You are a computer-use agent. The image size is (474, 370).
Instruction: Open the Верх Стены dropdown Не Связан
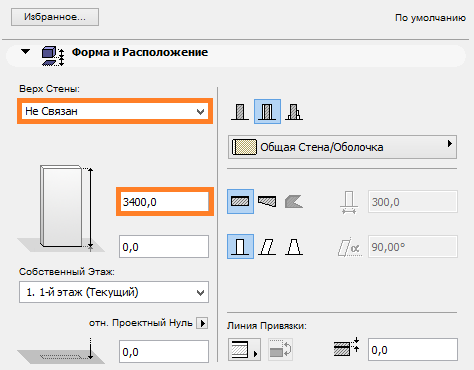coord(115,111)
